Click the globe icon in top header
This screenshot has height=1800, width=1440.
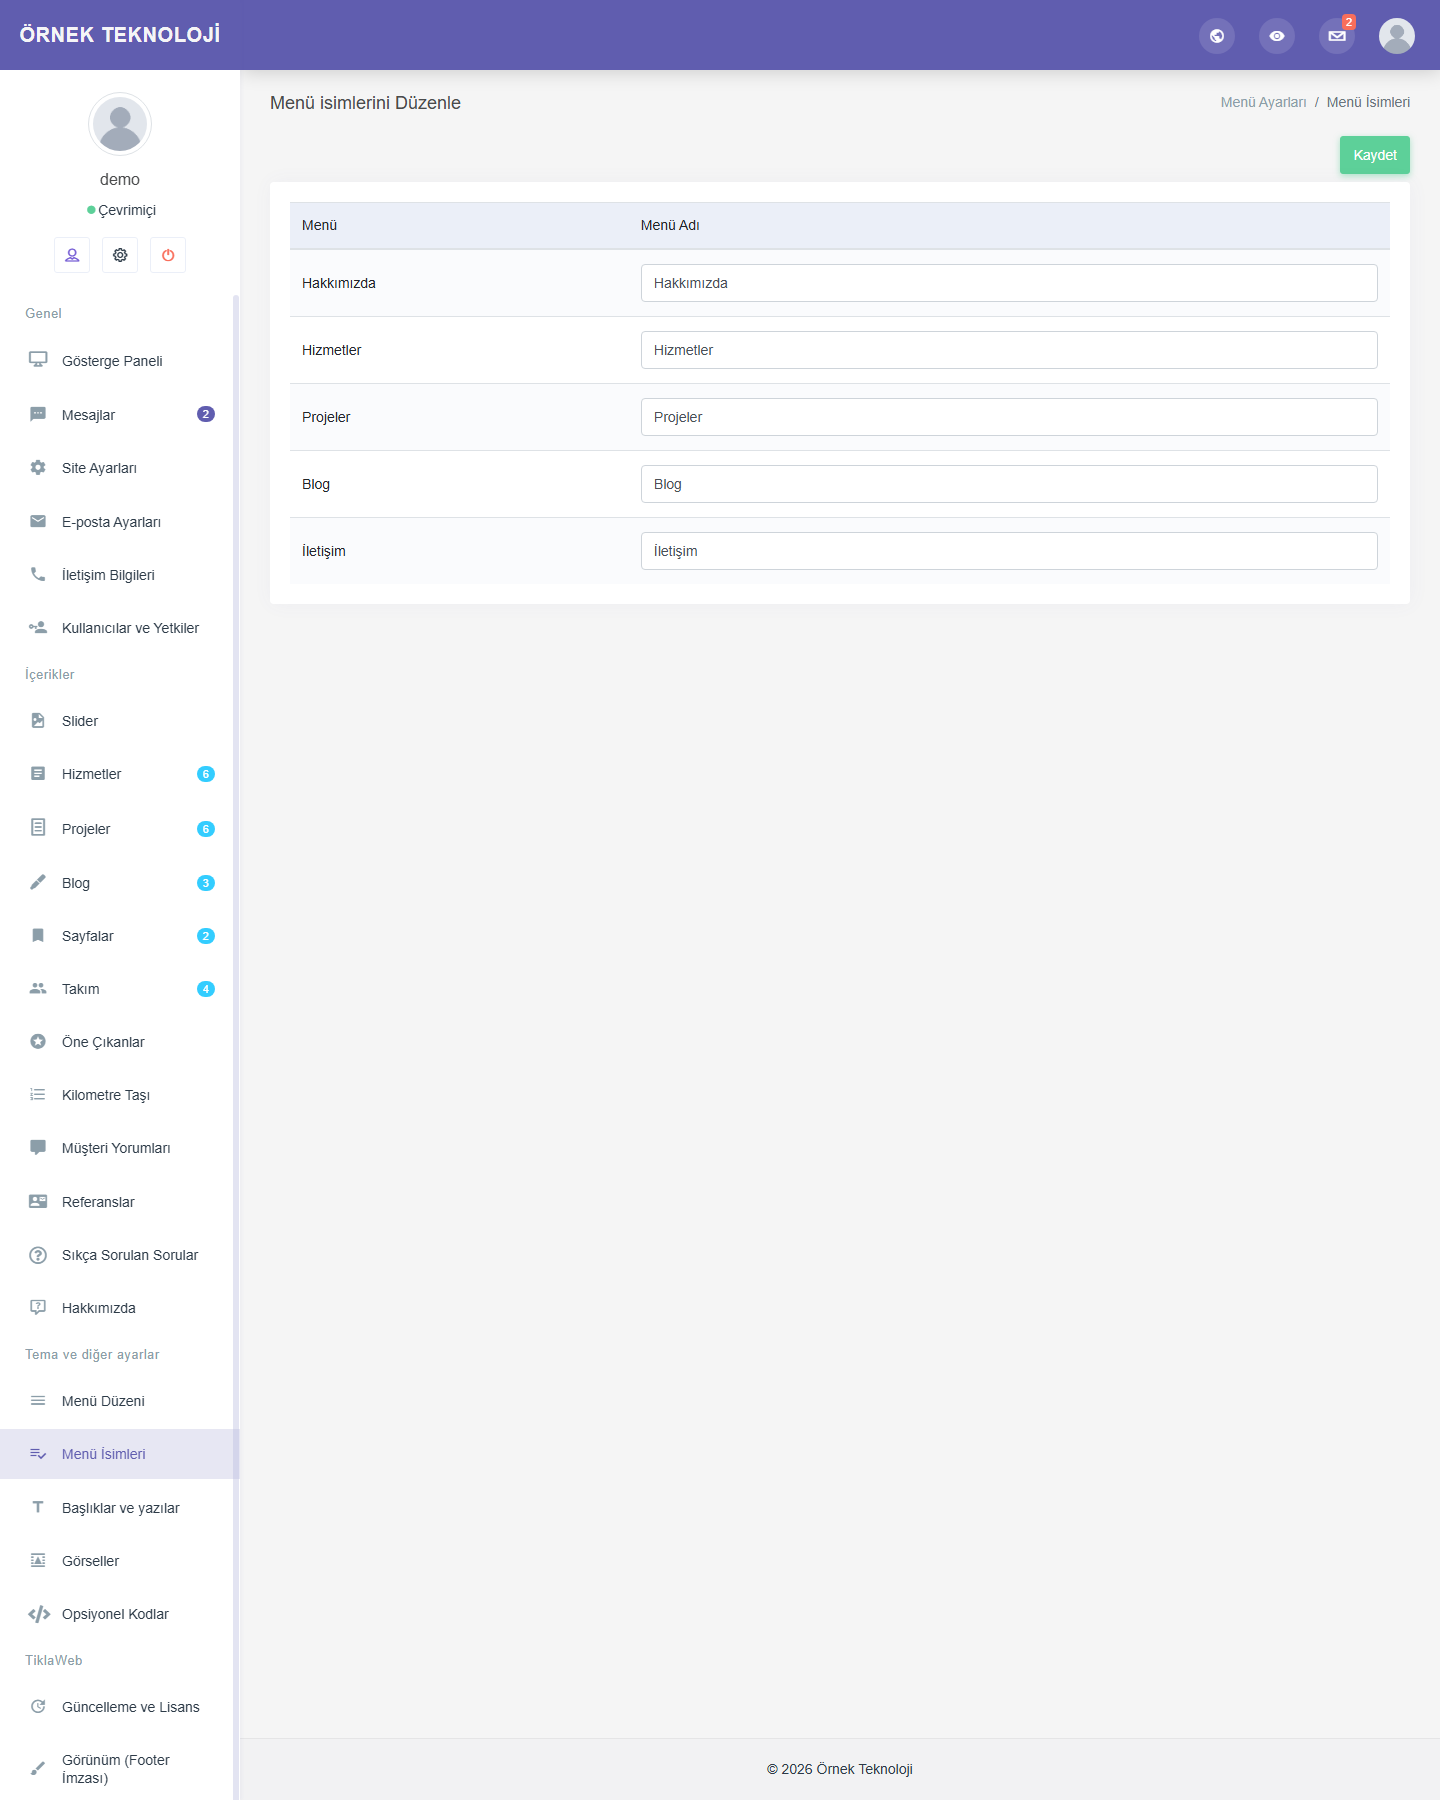click(1217, 36)
